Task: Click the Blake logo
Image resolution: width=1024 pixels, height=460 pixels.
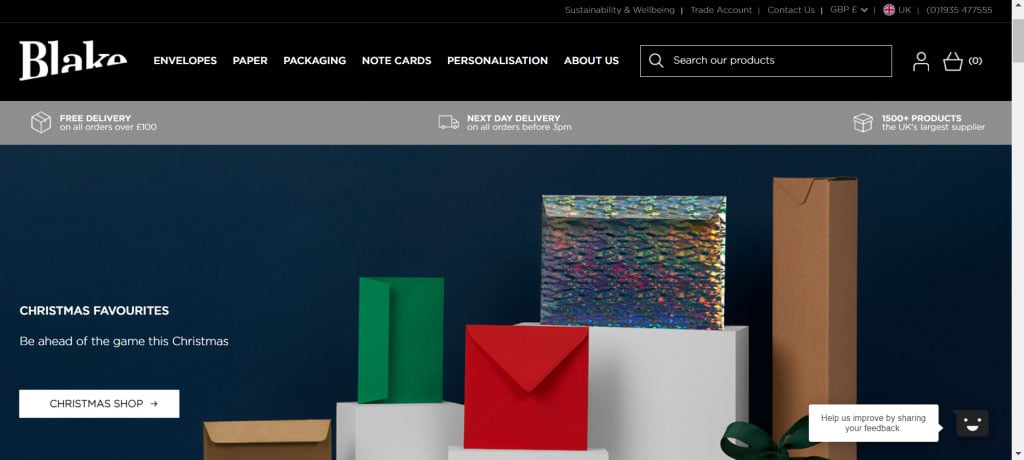Action: click(73, 60)
